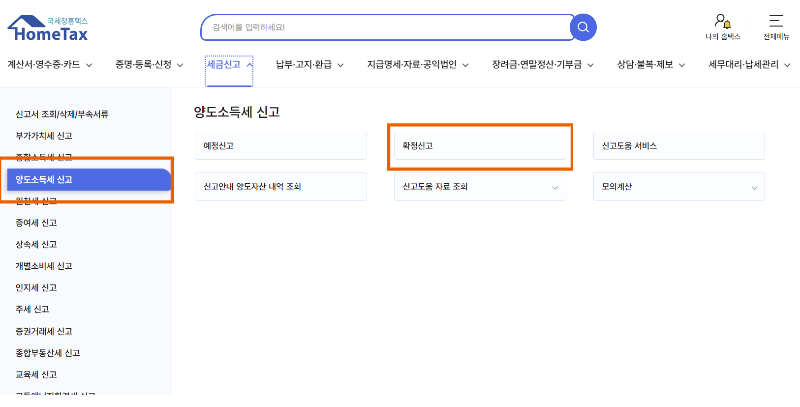Open 증여세 신고 in sidebar
The image size is (800, 407).
coord(36,223)
